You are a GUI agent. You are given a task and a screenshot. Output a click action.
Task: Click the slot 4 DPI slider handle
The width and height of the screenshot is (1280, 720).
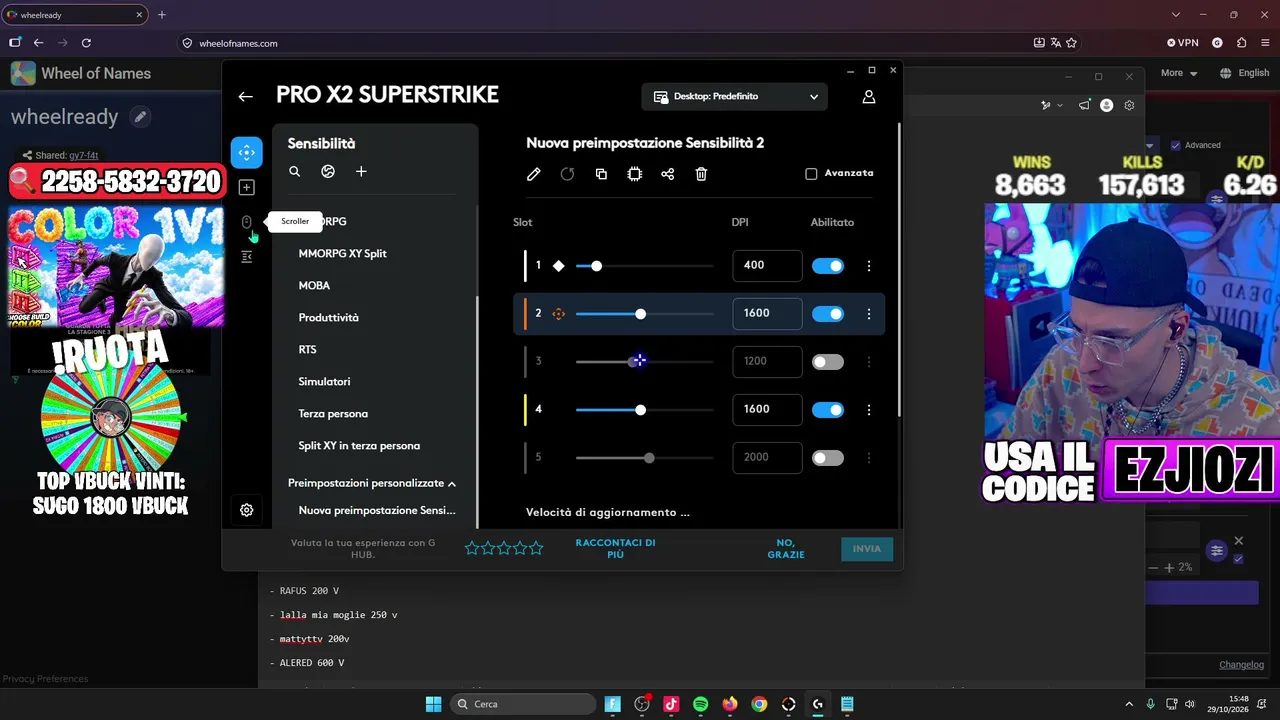[640, 410]
